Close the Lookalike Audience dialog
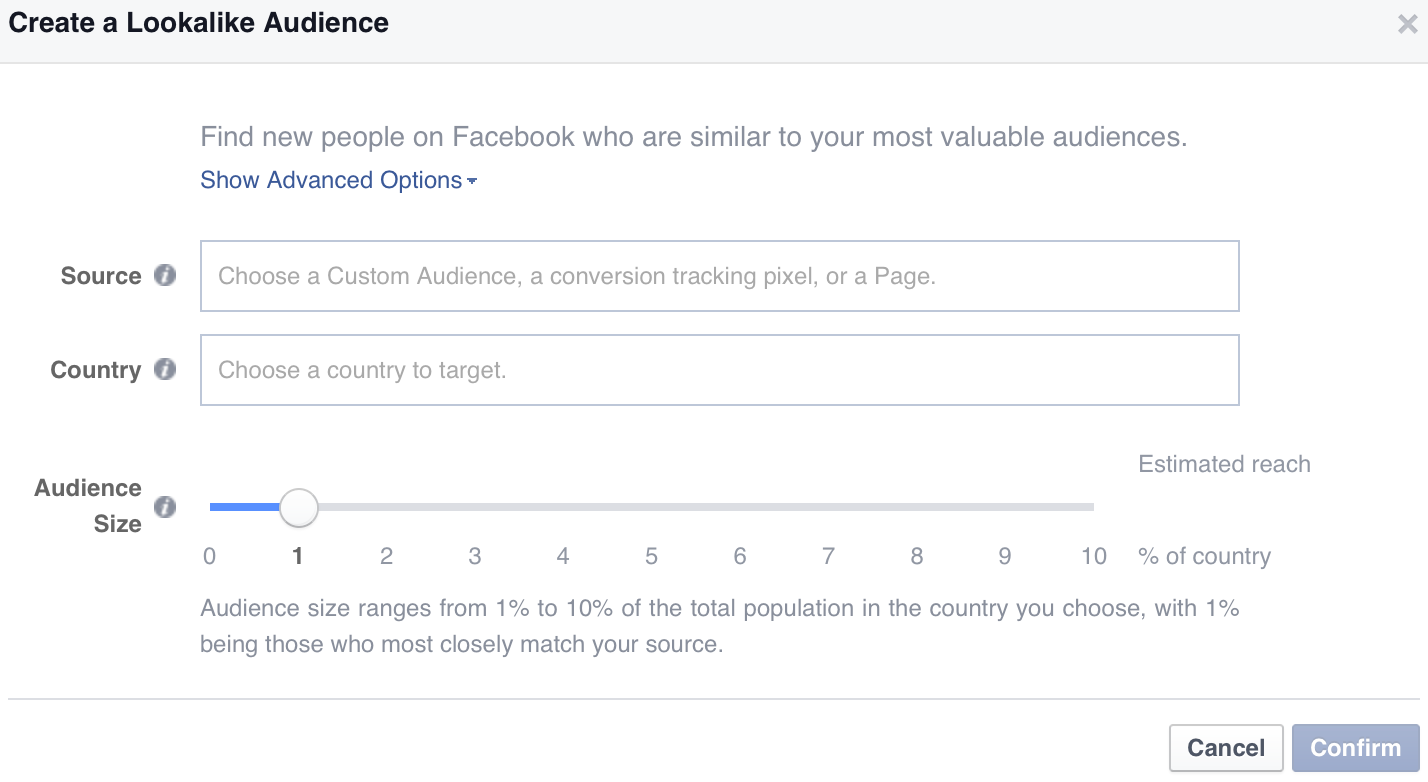The width and height of the screenshot is (1428, 782). point(1407,25)
